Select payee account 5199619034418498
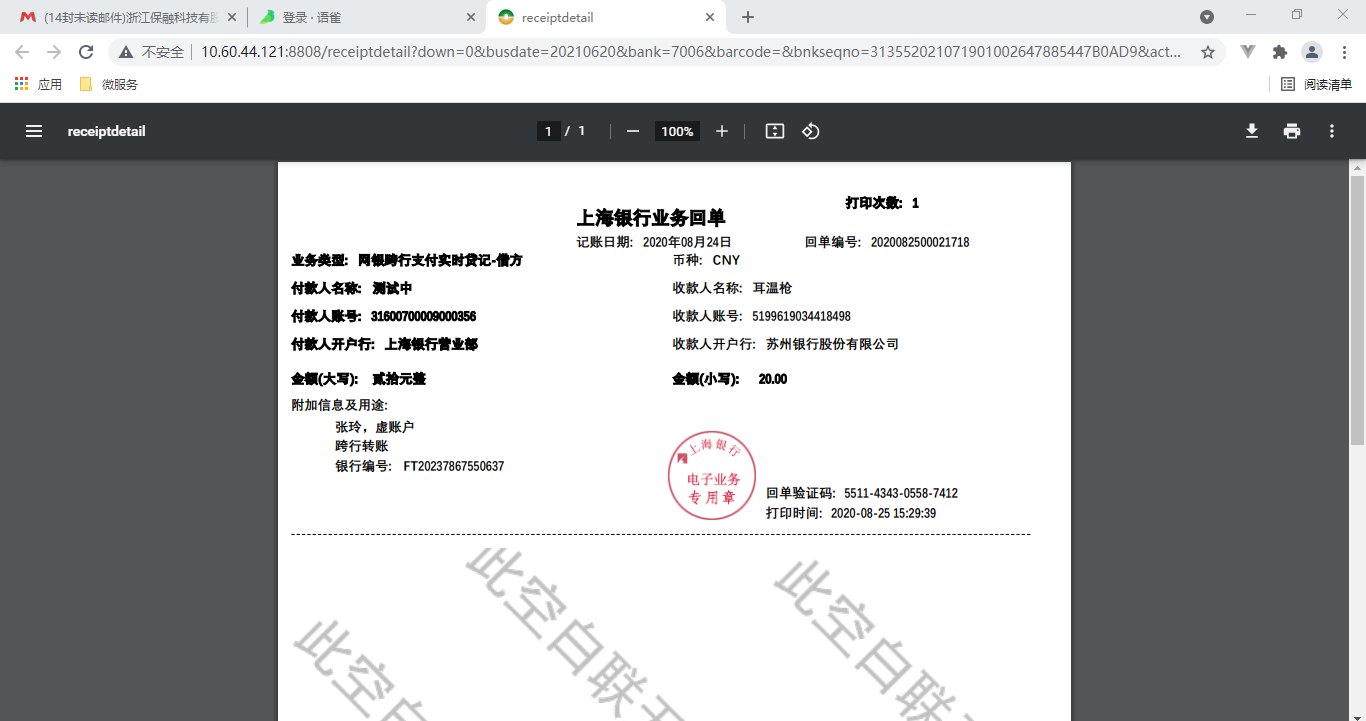This screenshot has height=721, width=1366. coord(802,316)
